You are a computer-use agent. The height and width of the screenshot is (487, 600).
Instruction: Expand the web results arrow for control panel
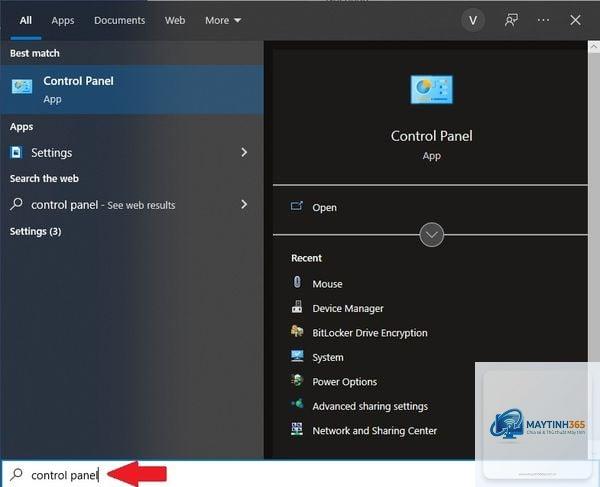click(244, 204)
